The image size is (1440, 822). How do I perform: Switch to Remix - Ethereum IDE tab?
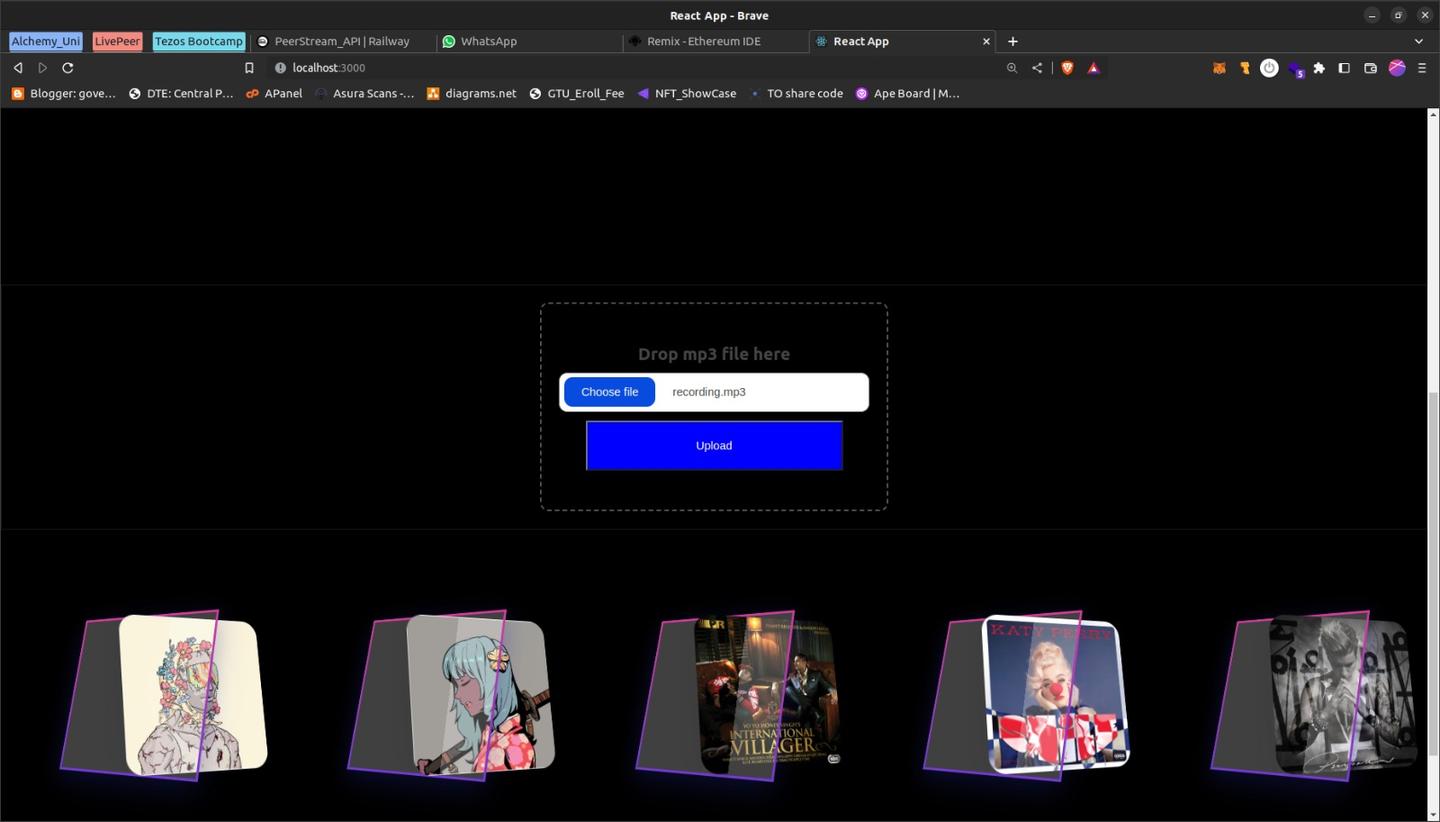(x=715, y=41)
